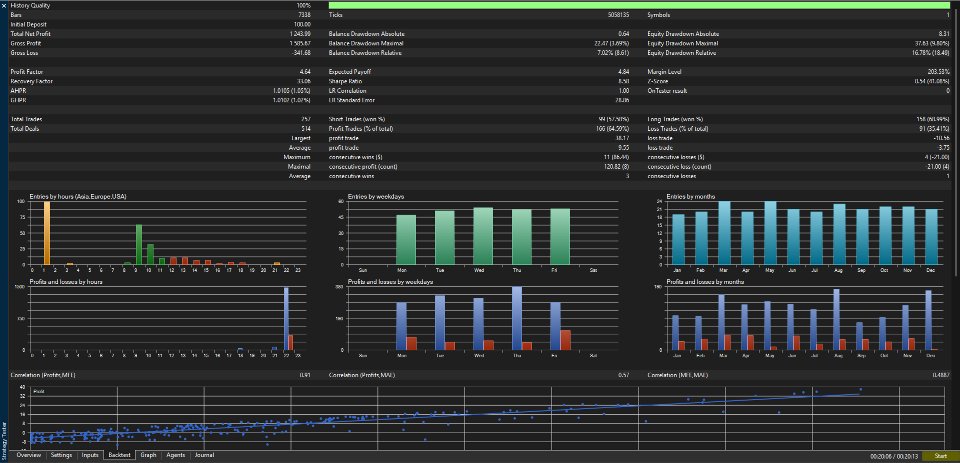Open the Journal tab
This screenshot has width=960, height=463.
coord(204,455)
